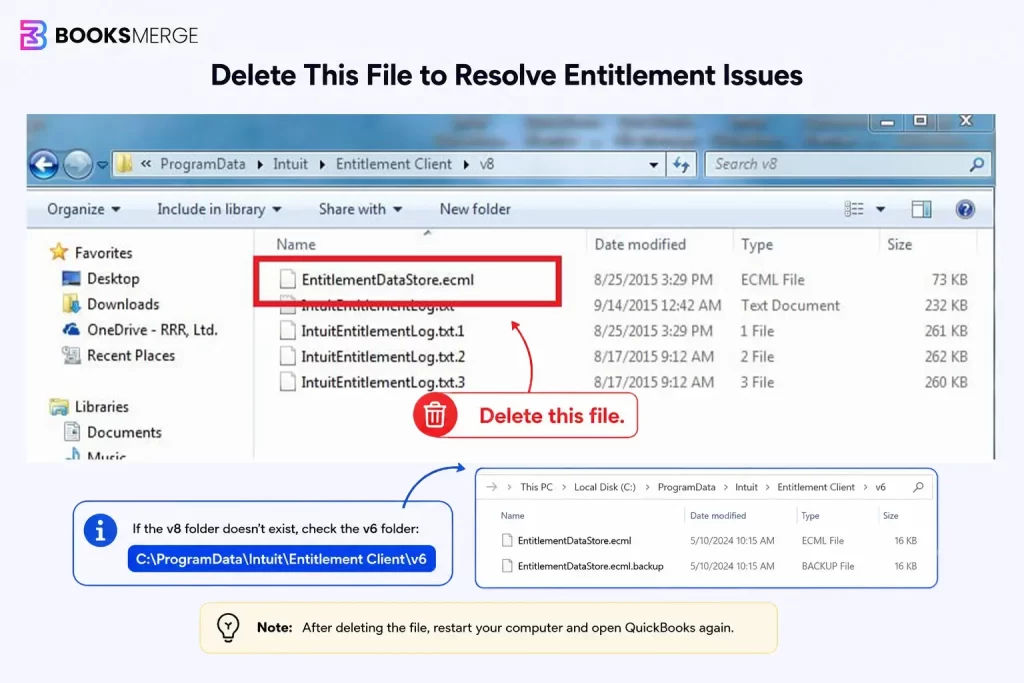1024x683 pixels.
Task: Click the Libraries folder icon
Action: coord(59,407)
